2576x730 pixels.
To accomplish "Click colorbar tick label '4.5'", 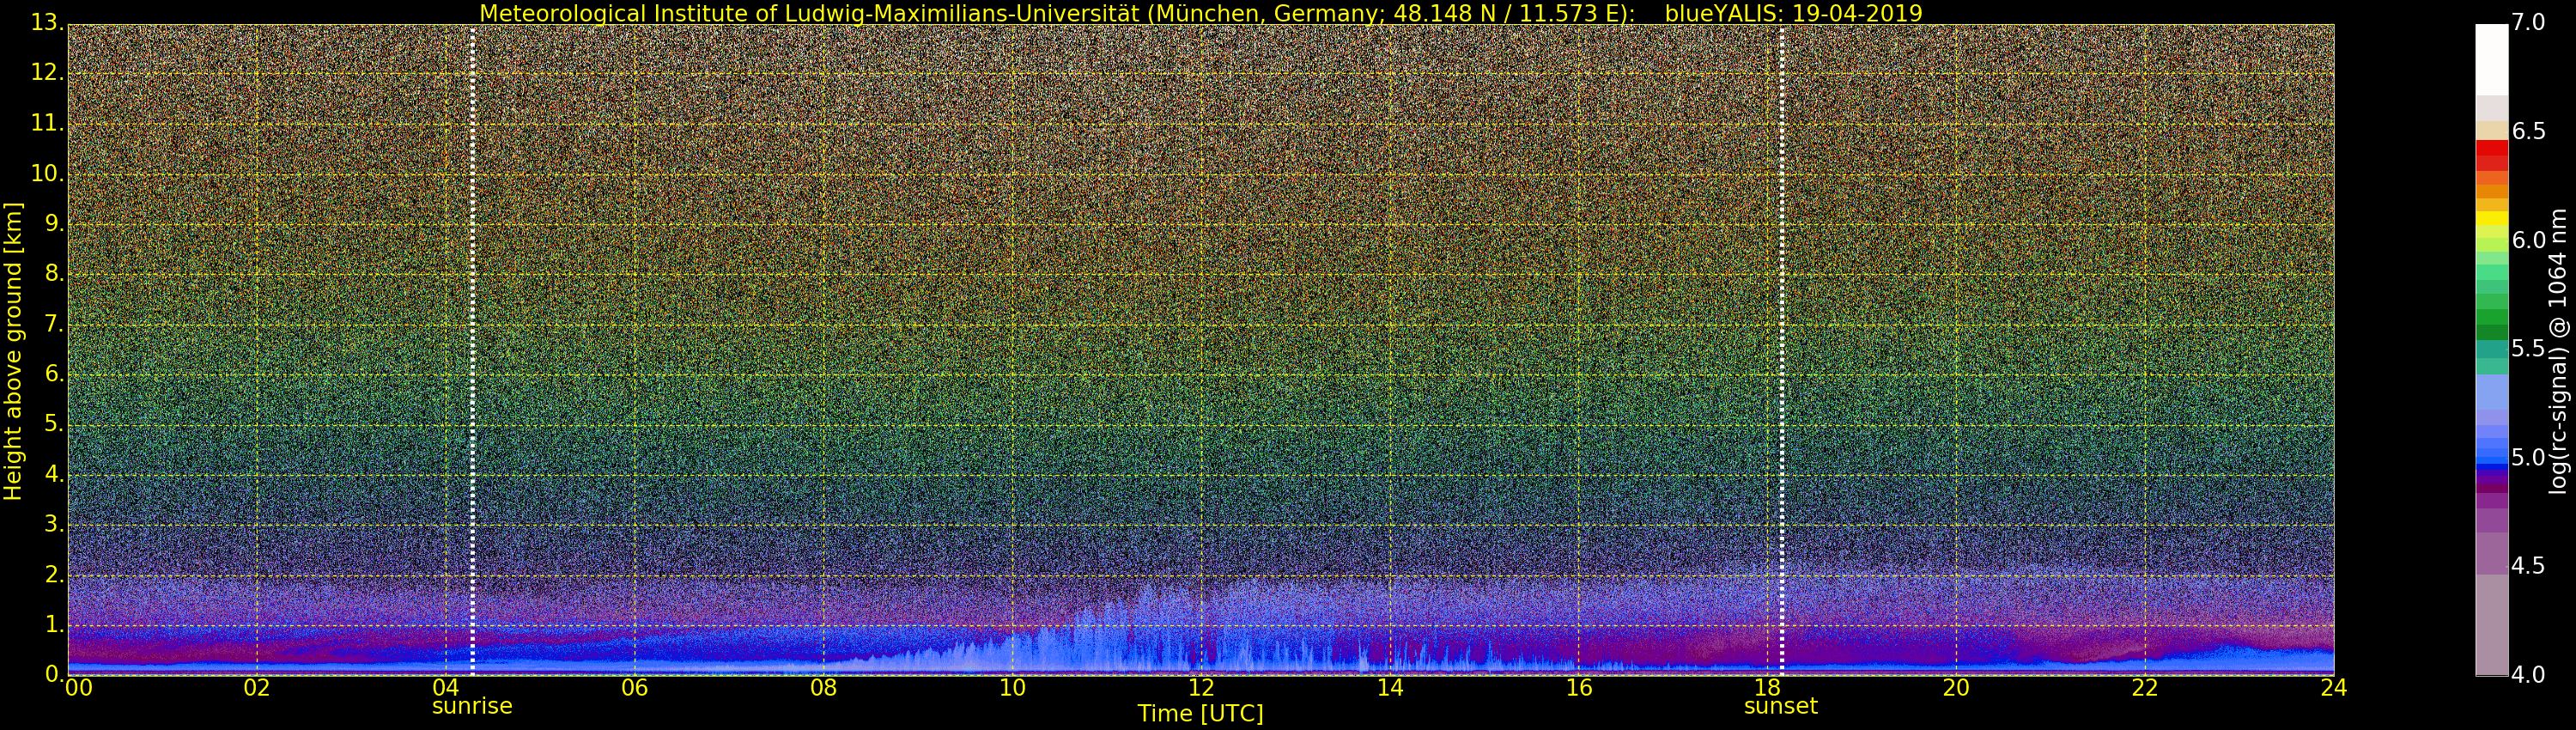I will tap(2528, 566).
